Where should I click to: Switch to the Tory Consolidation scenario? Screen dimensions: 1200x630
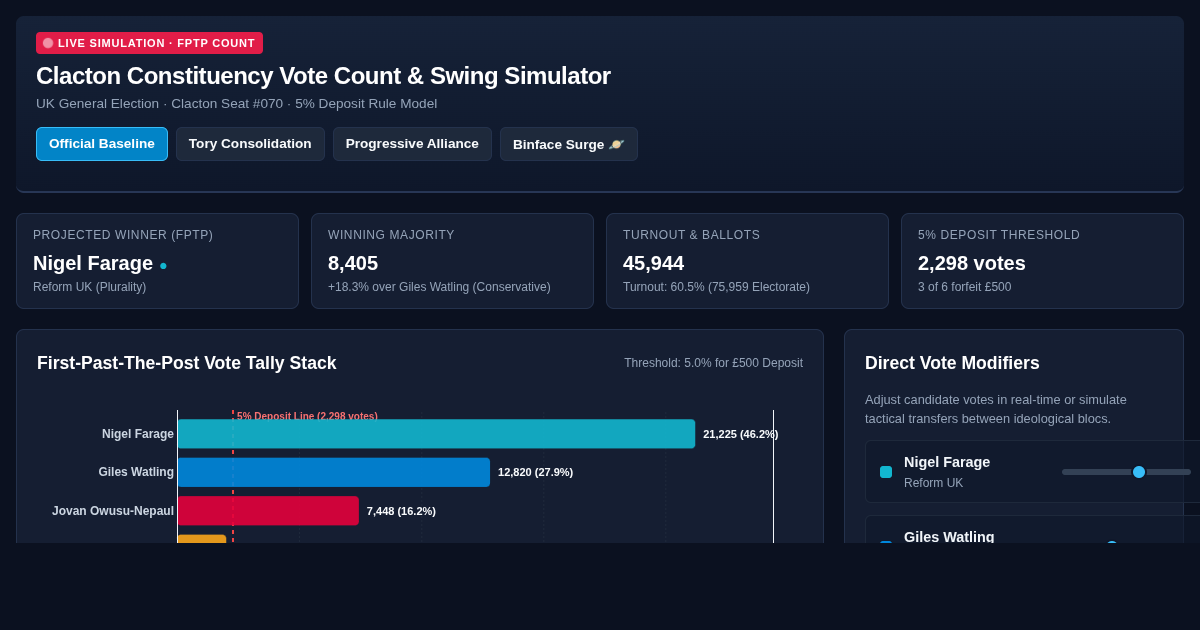click(250, 144)
